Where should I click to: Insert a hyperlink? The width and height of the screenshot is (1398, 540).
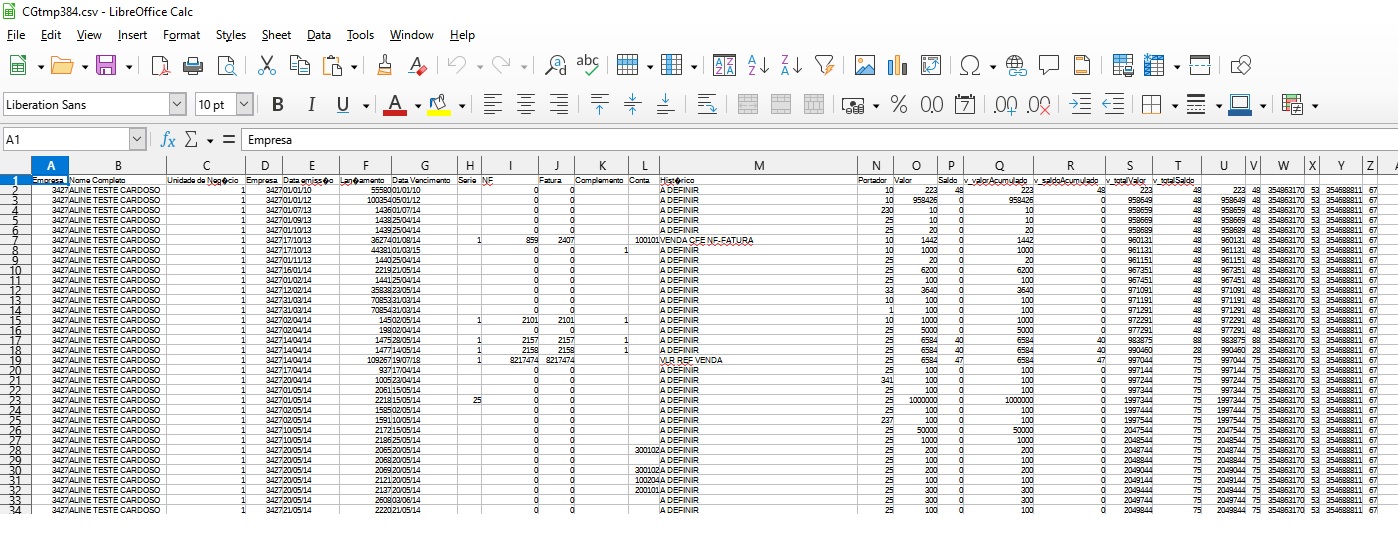point(1016,66)
